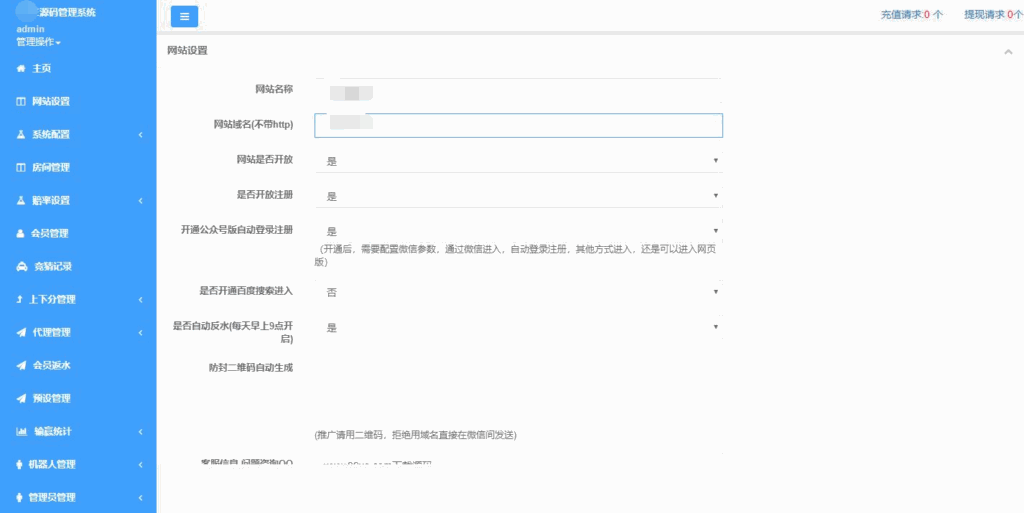Open the 是否自动反水 dropdown
The width and height of the screenshot is (1024, 513).
click(x=519, y=328)
